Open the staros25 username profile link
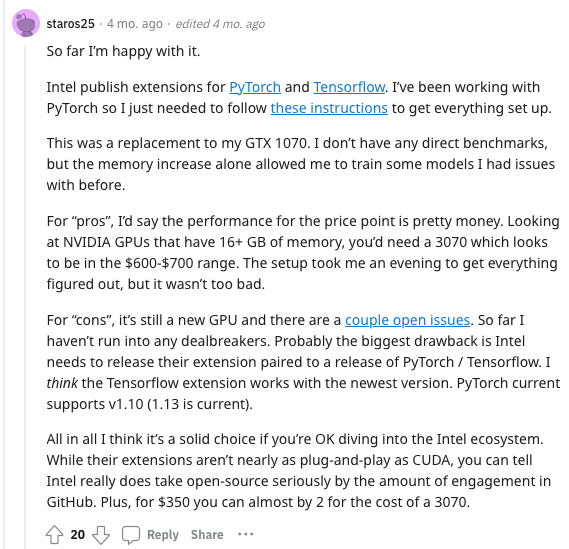 point(70,24)
